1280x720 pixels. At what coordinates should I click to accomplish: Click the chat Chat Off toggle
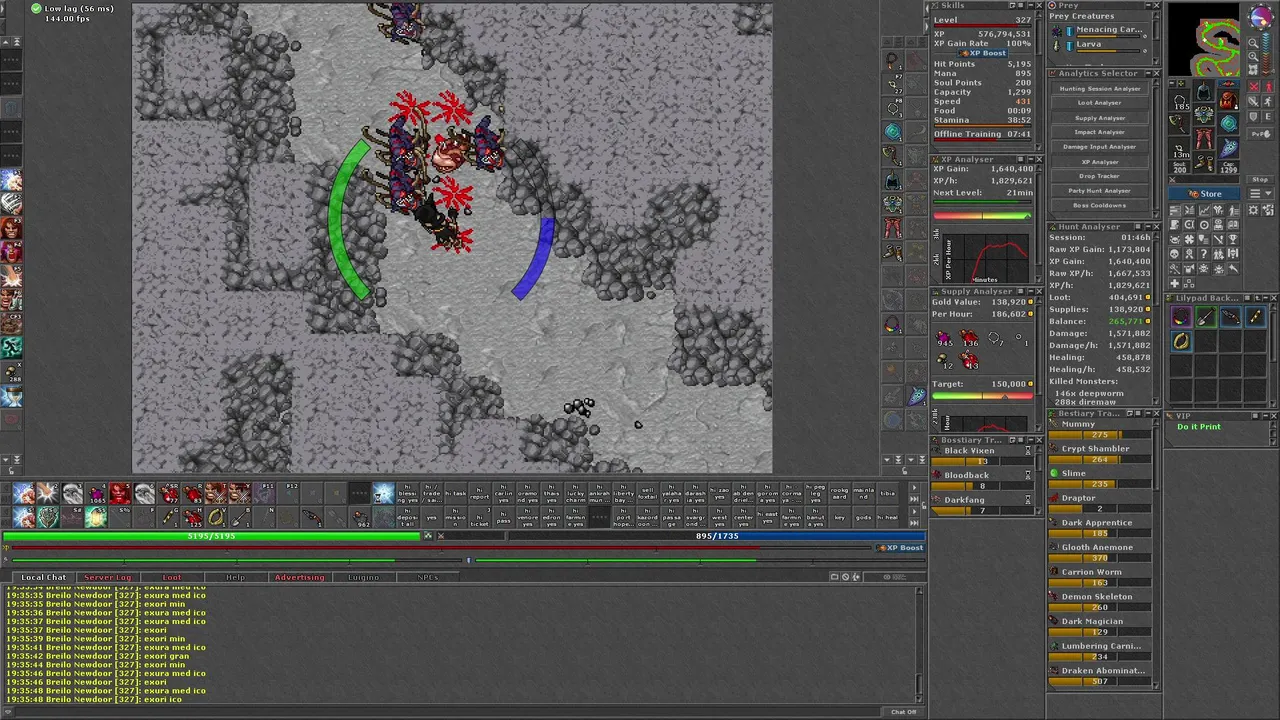tap(904, 712)
